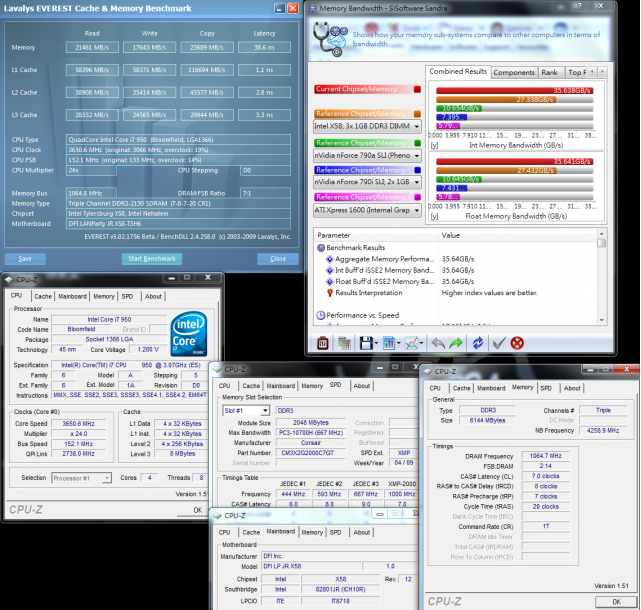This screenshot has height=610, width=641.
Task: Click the title icon of the CPU-Z Memory window
Action: (x=428, y=371)
